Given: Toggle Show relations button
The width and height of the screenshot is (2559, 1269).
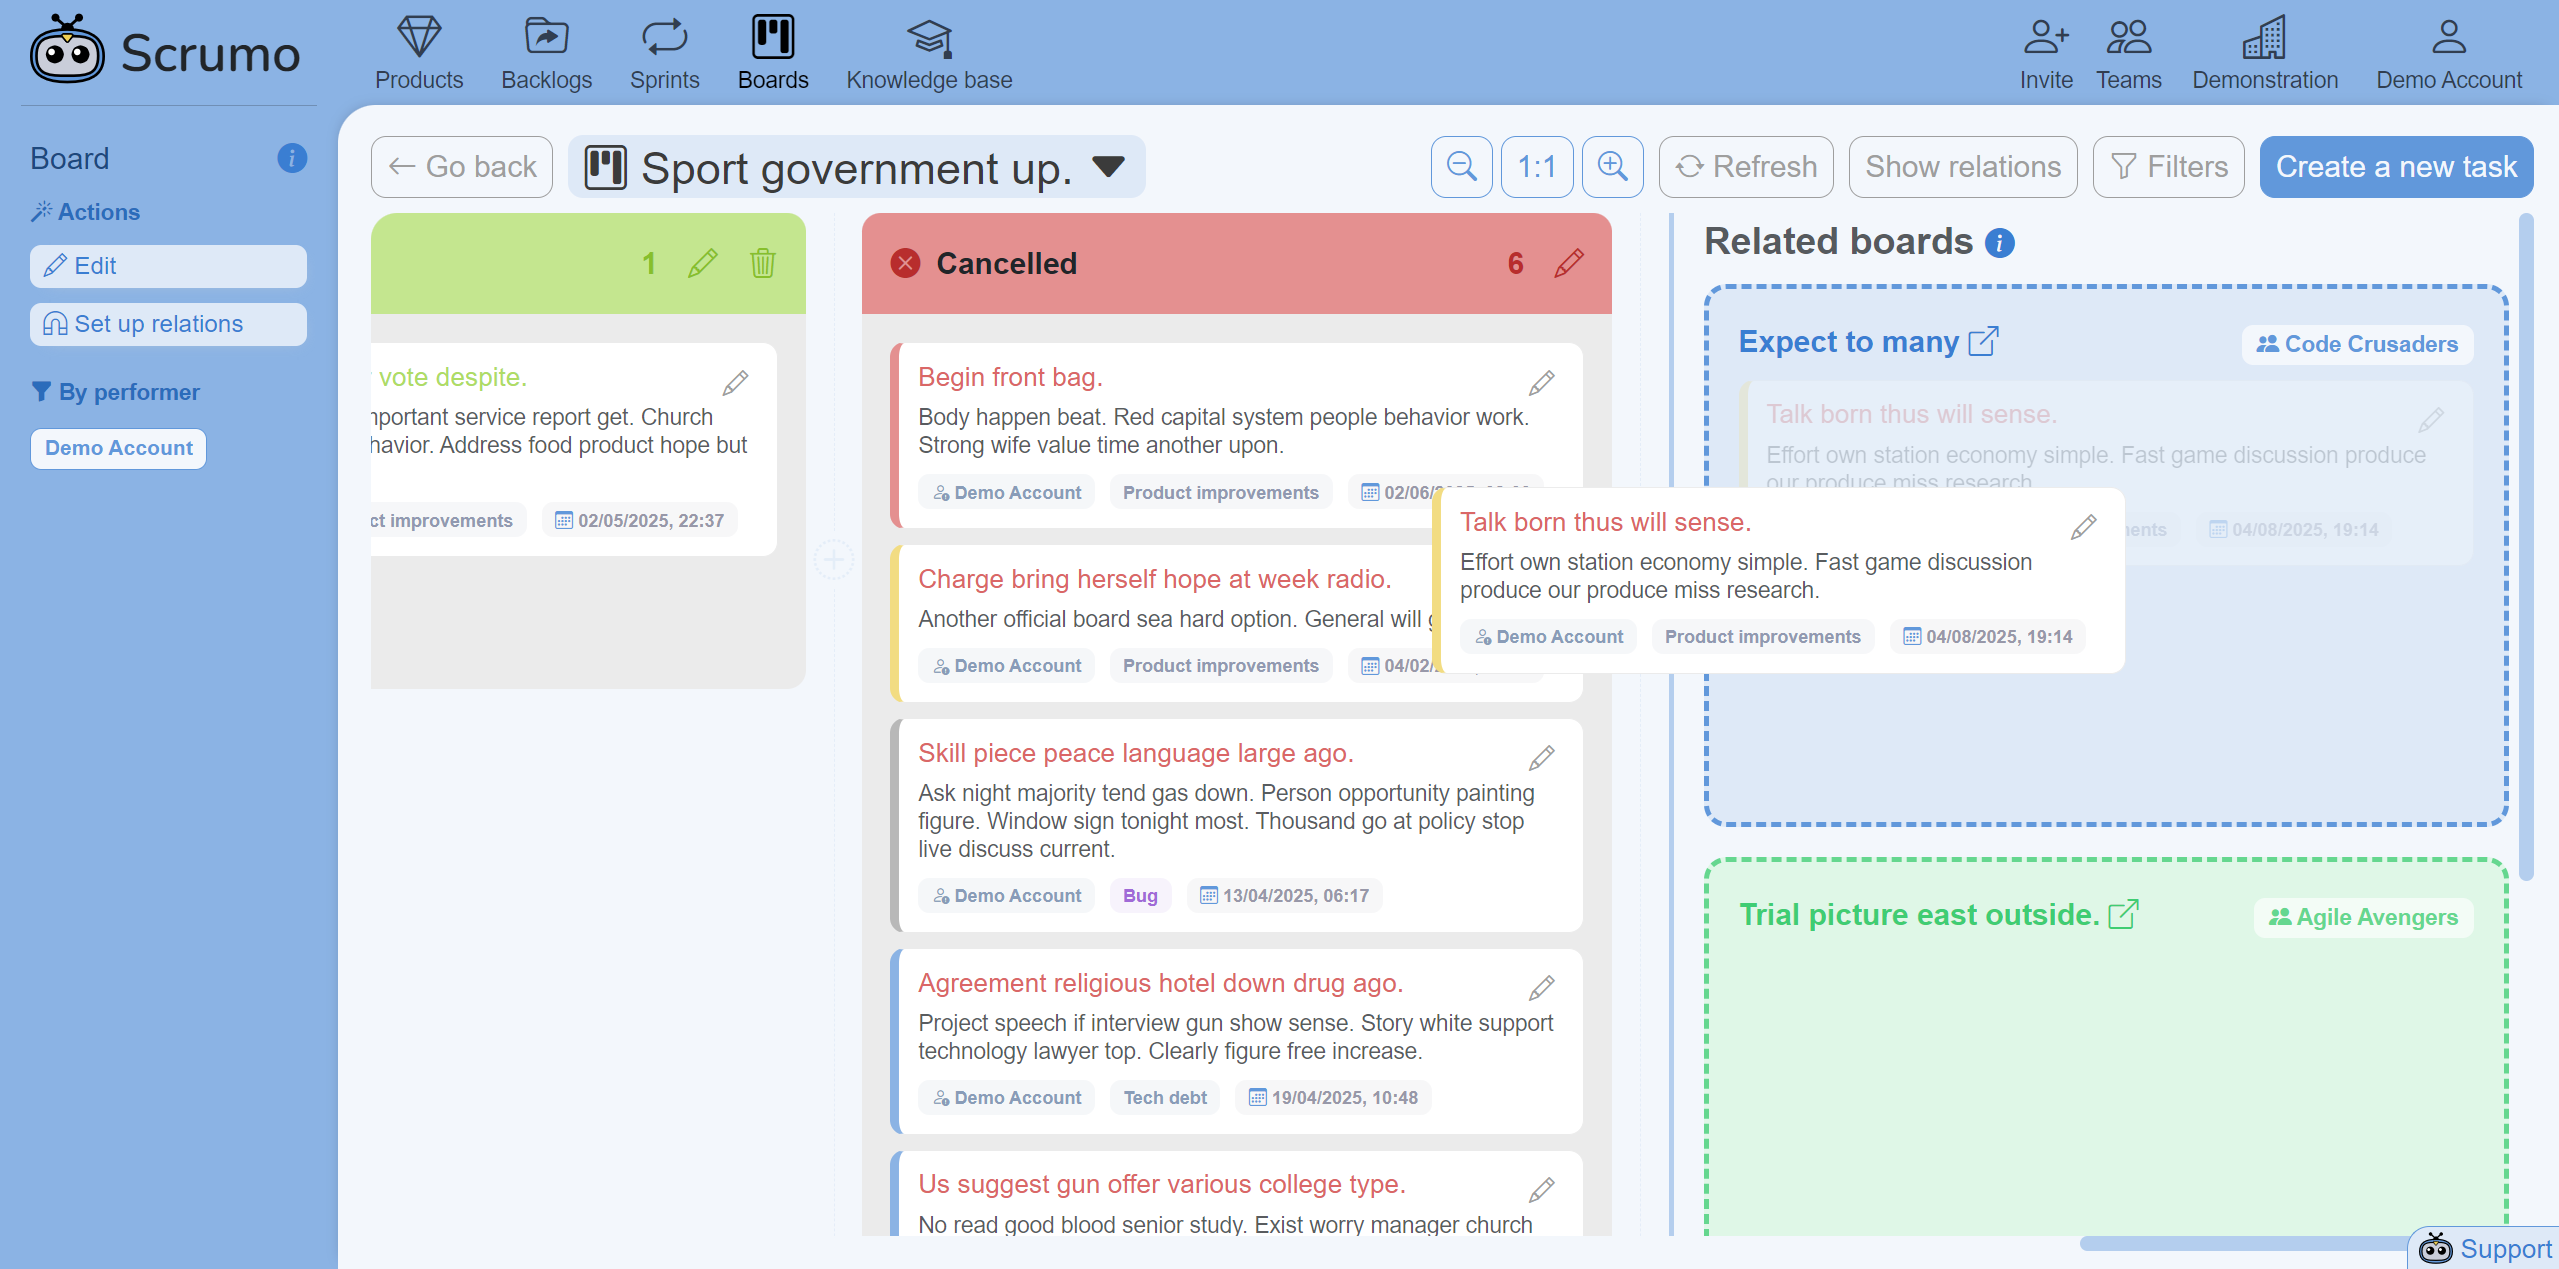Looking at the screenshot, I should (x=1962, y=167).
